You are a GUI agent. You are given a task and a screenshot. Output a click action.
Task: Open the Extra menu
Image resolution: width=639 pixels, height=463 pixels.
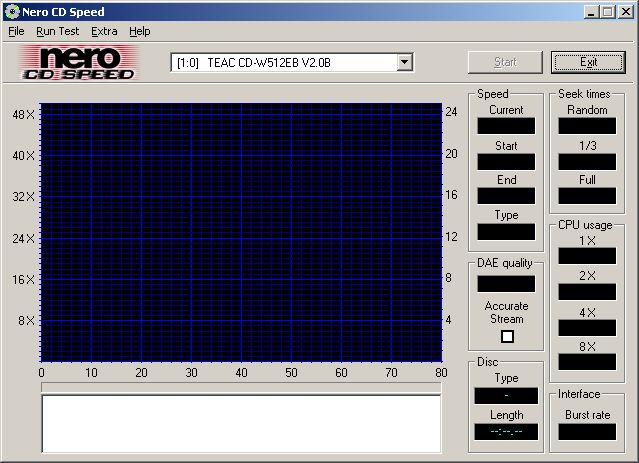point(104,31)
